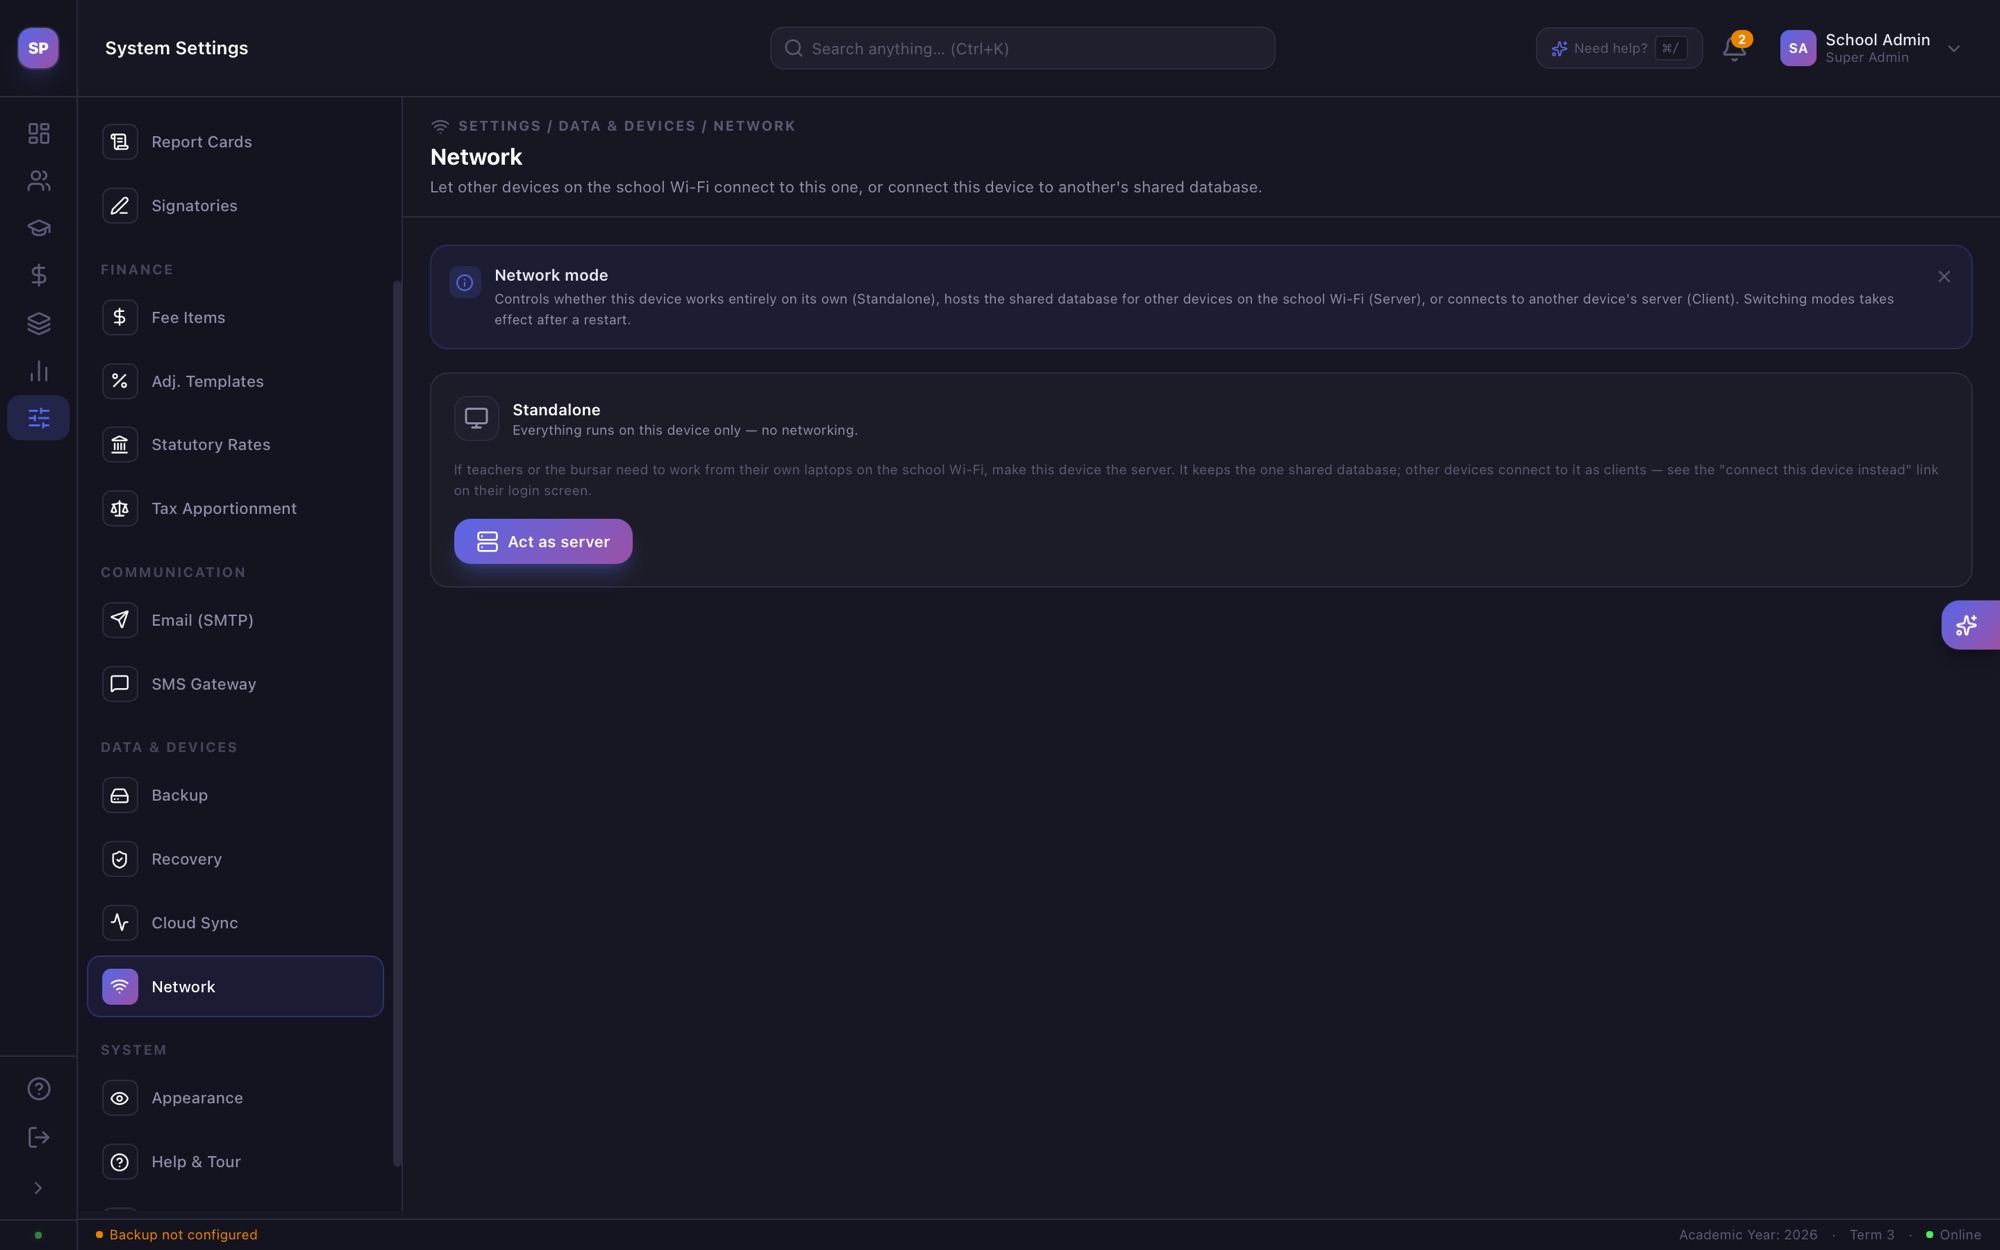Click Term 3 in status bar

[x=1872, y=1235]
